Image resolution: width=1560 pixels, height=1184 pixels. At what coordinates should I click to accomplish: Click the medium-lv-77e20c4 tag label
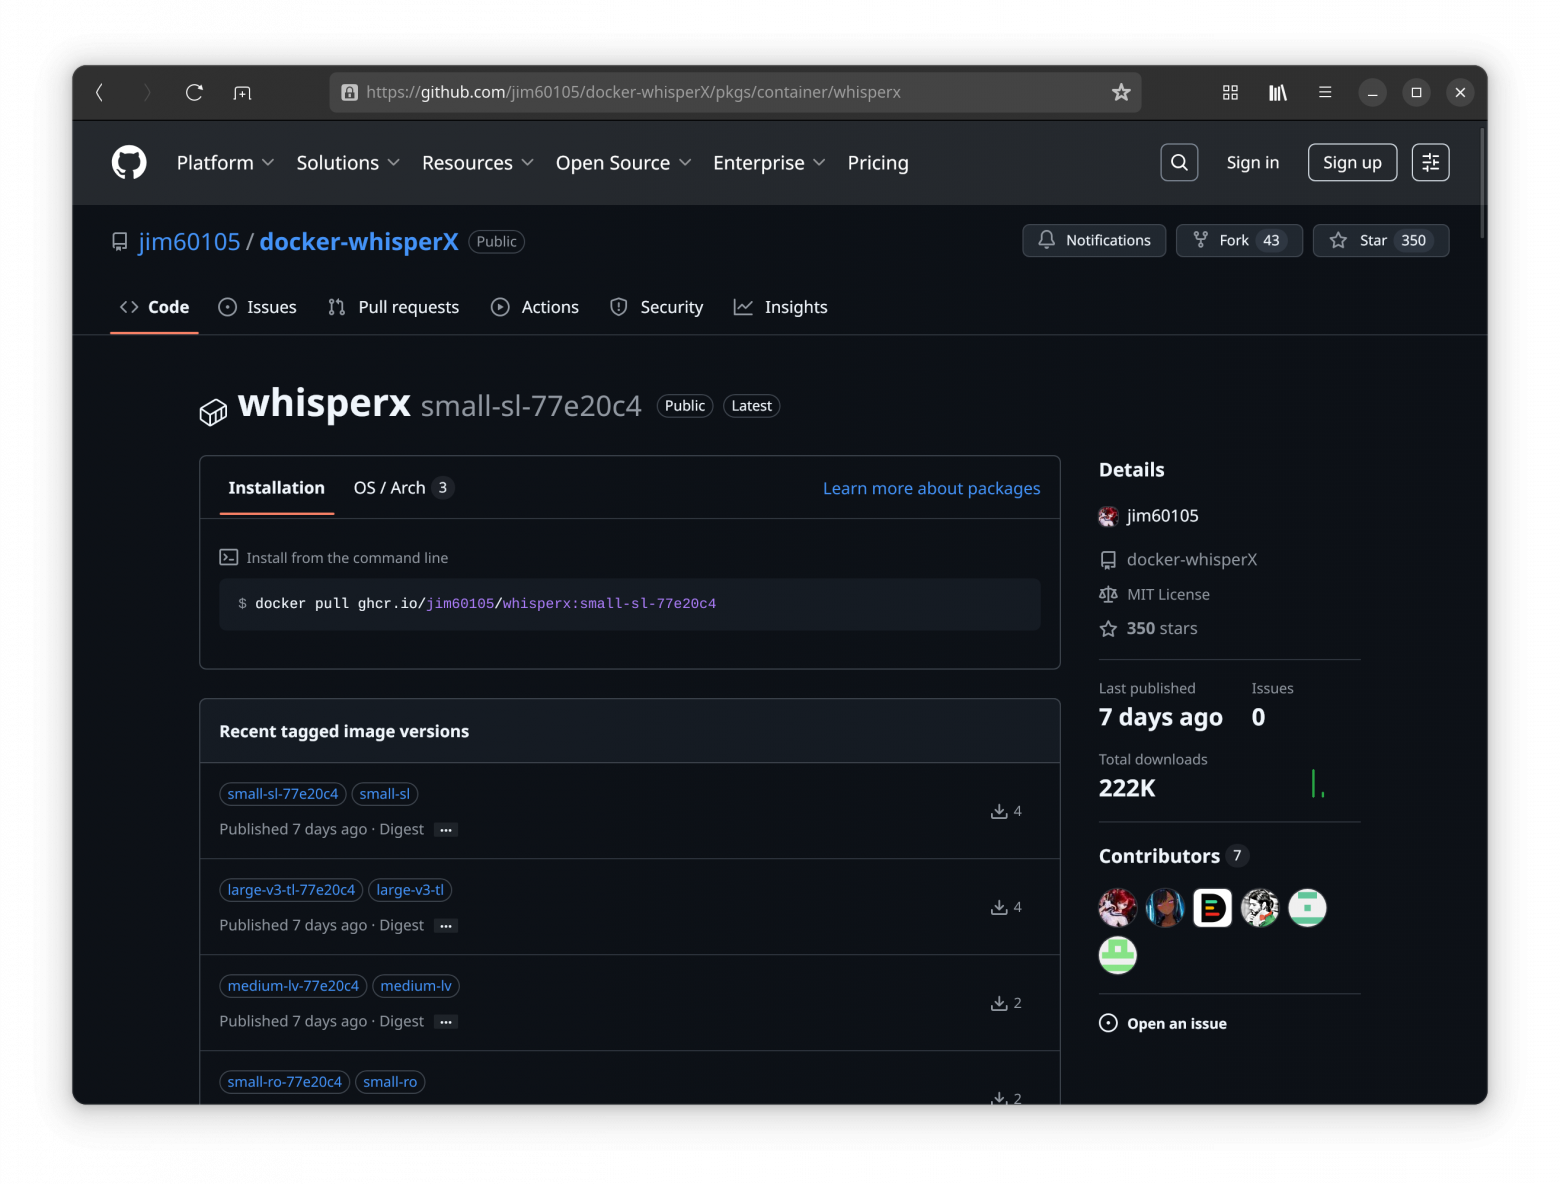click(x=293, y=986)
